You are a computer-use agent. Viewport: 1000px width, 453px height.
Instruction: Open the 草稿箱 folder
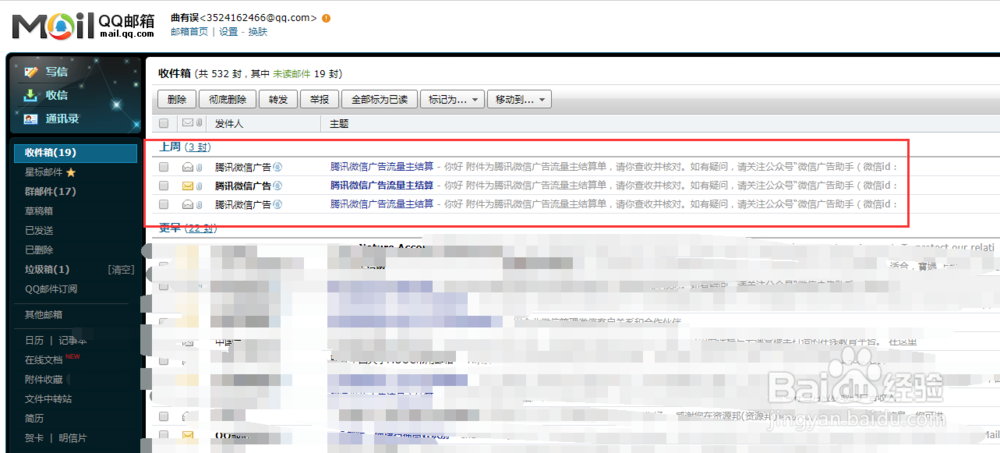pos(39,211)
